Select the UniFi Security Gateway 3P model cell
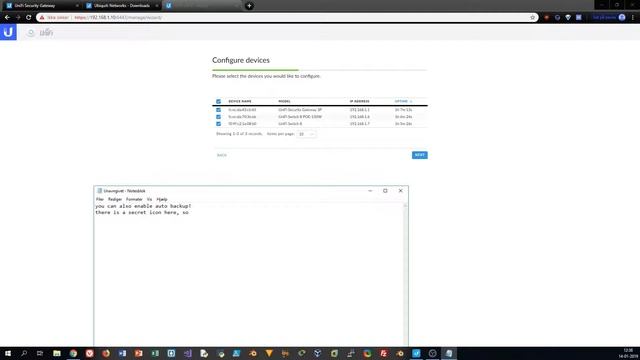 tap(300, 110)
